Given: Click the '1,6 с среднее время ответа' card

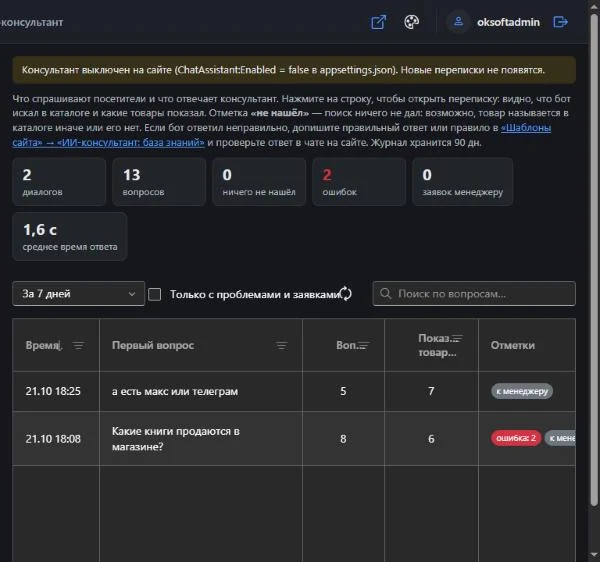Looking at the screenshot, I should [x=70, y=237].
